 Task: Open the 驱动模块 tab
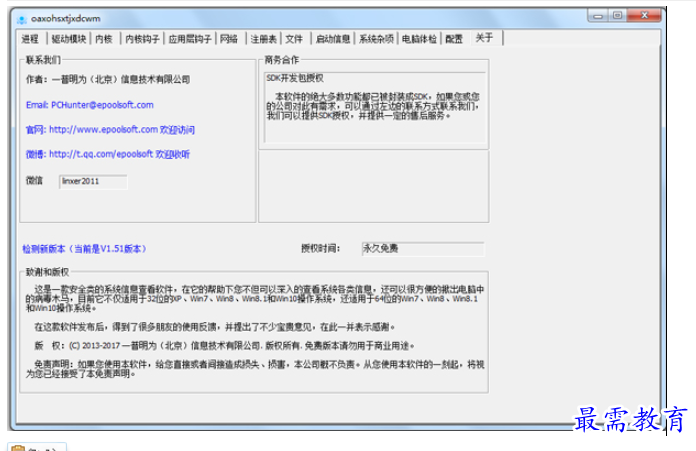coord(68,39)
